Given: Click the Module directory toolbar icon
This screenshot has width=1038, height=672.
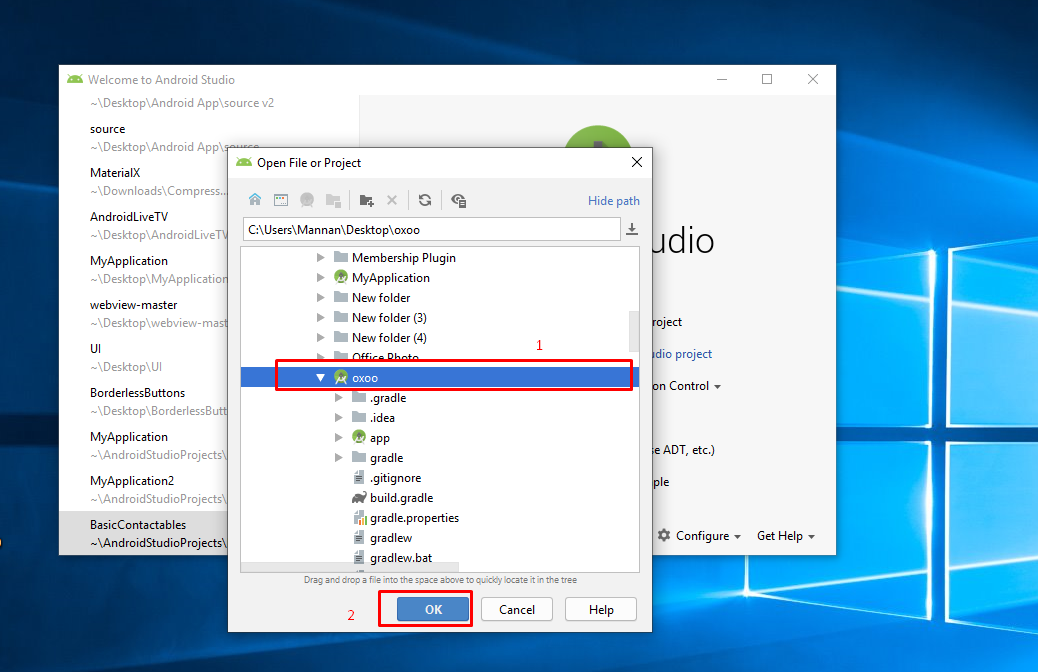Looking at the screenshot, I should tap(333, 200).
